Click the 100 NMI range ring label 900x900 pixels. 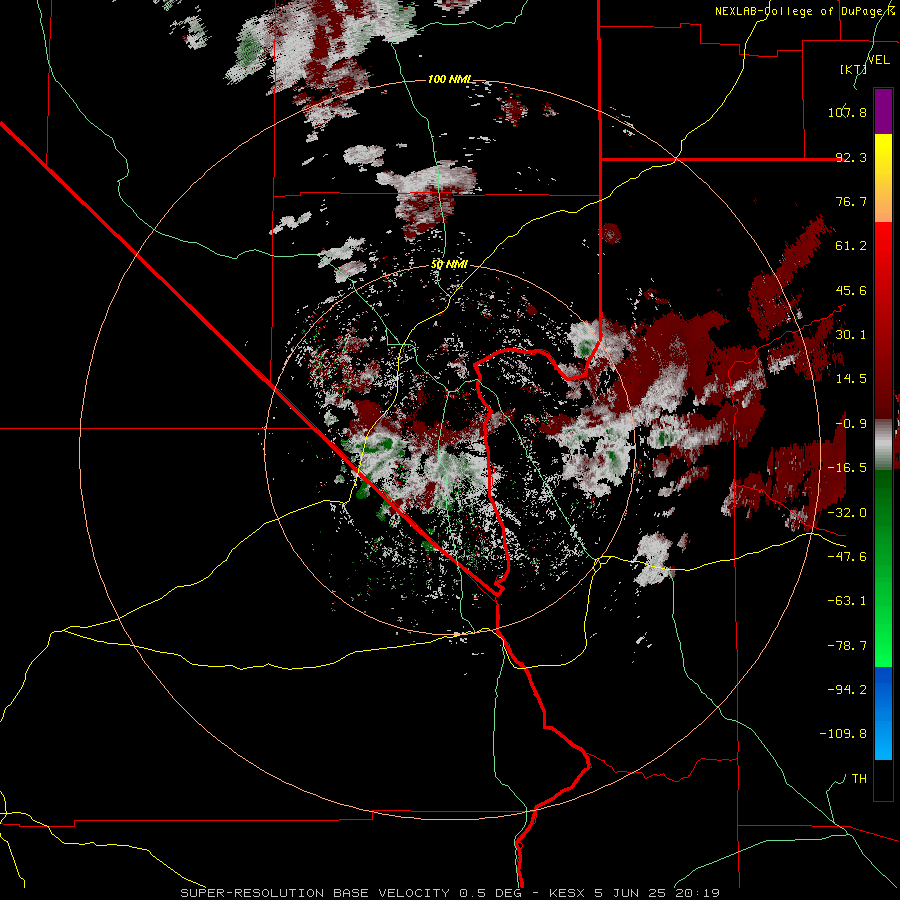(x=449, y=79)
